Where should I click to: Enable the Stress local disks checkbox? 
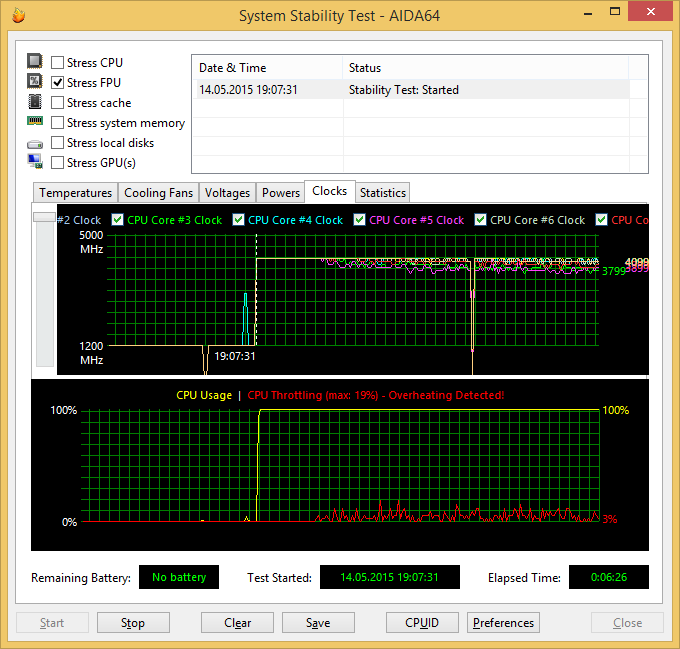point(57,142)
